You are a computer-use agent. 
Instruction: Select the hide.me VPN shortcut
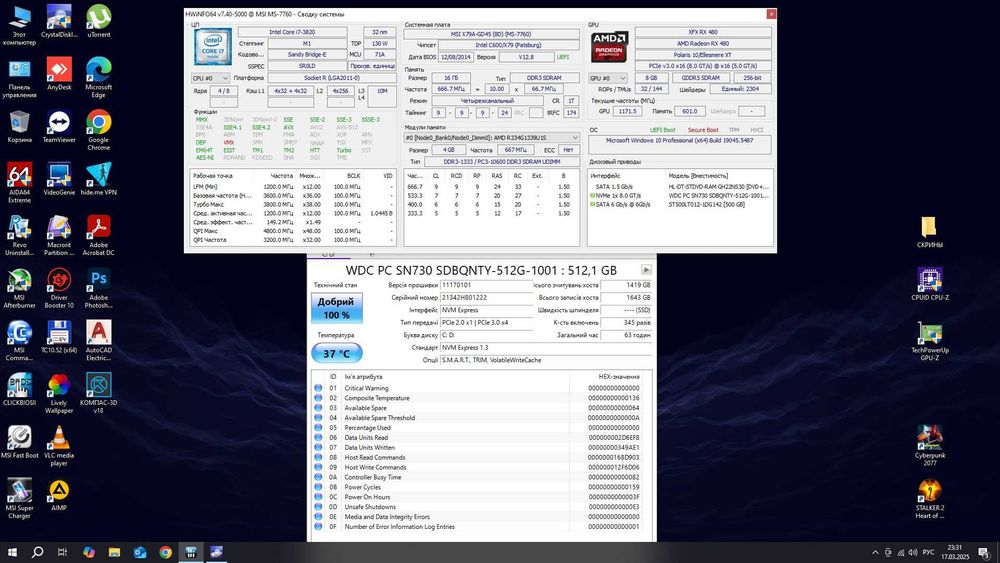tap(98, 179)
